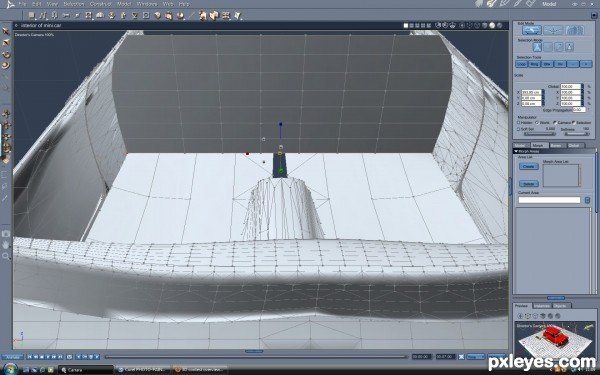This screenshot has width=600, height=375.
Task: Open the highlighted room icon in top right
Action: click(x=491, y=3)
